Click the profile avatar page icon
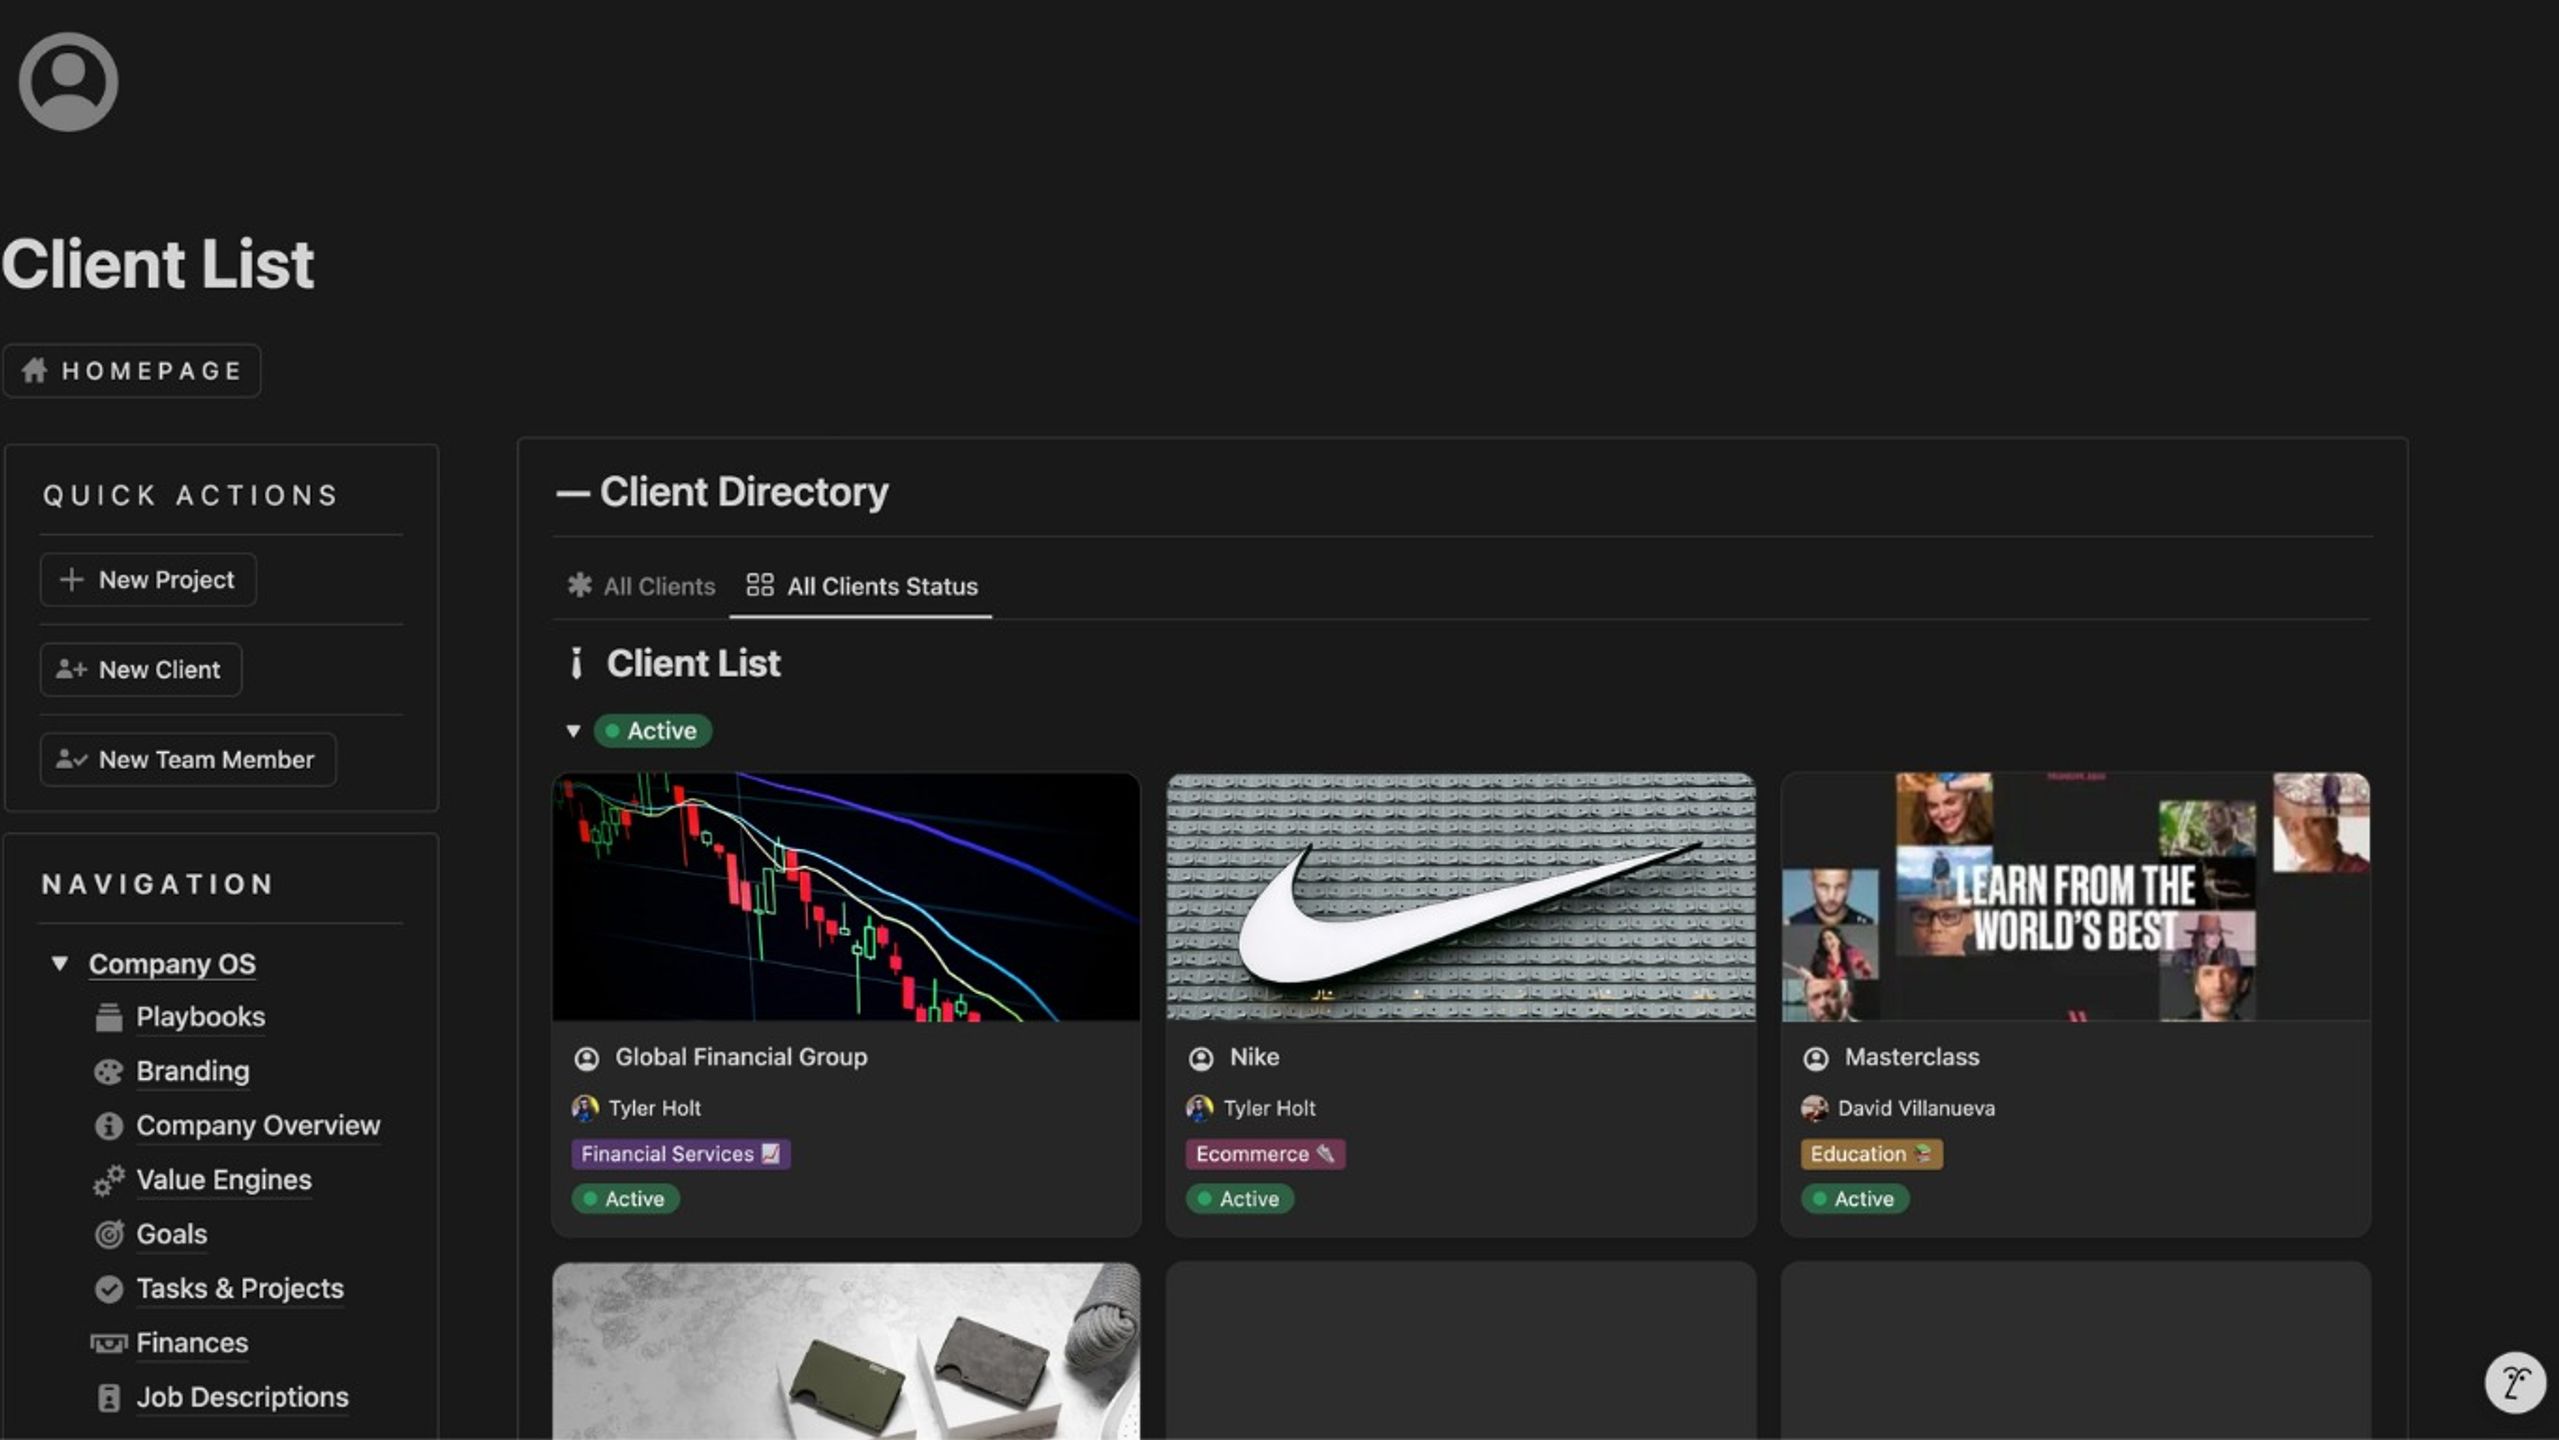Image resolution: width=2559 pixels, height=1440 pixels. (x=68, y=81)
